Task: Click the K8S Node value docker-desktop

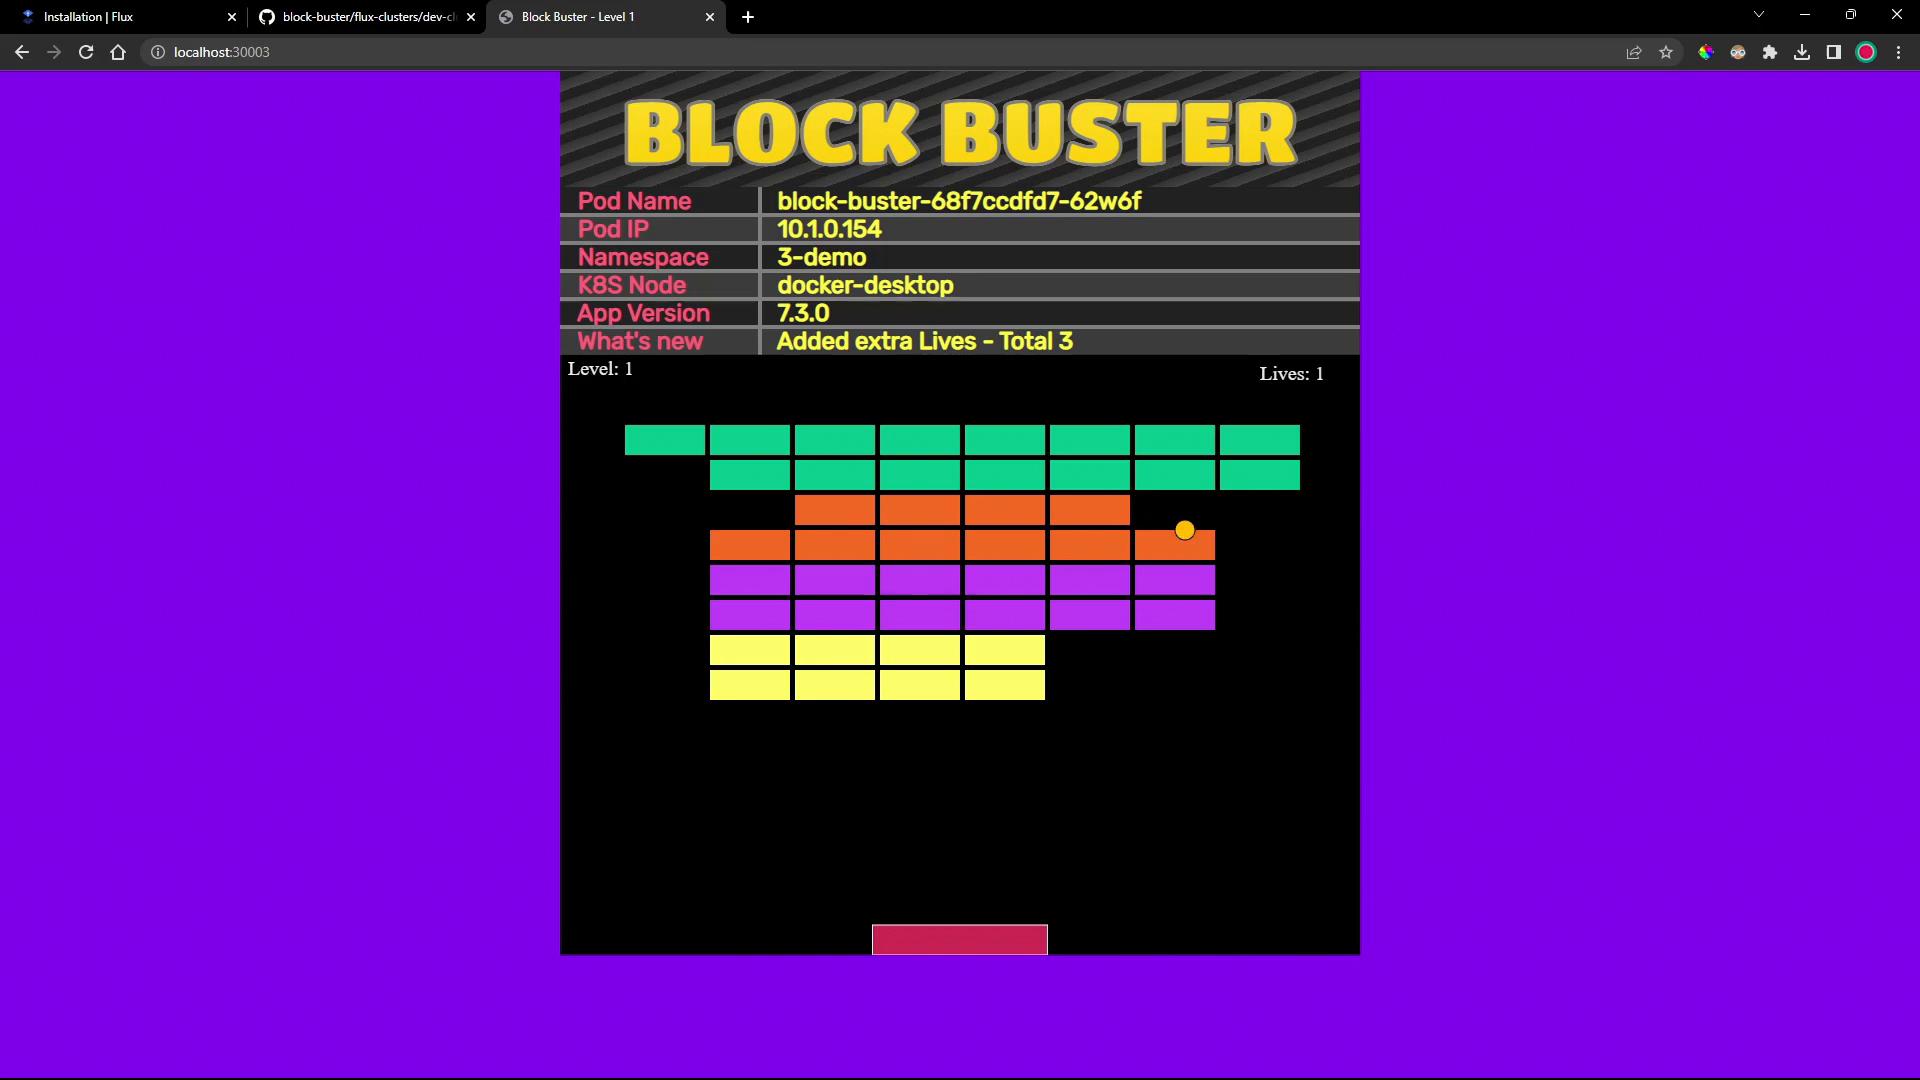Action: pos(865,285)
